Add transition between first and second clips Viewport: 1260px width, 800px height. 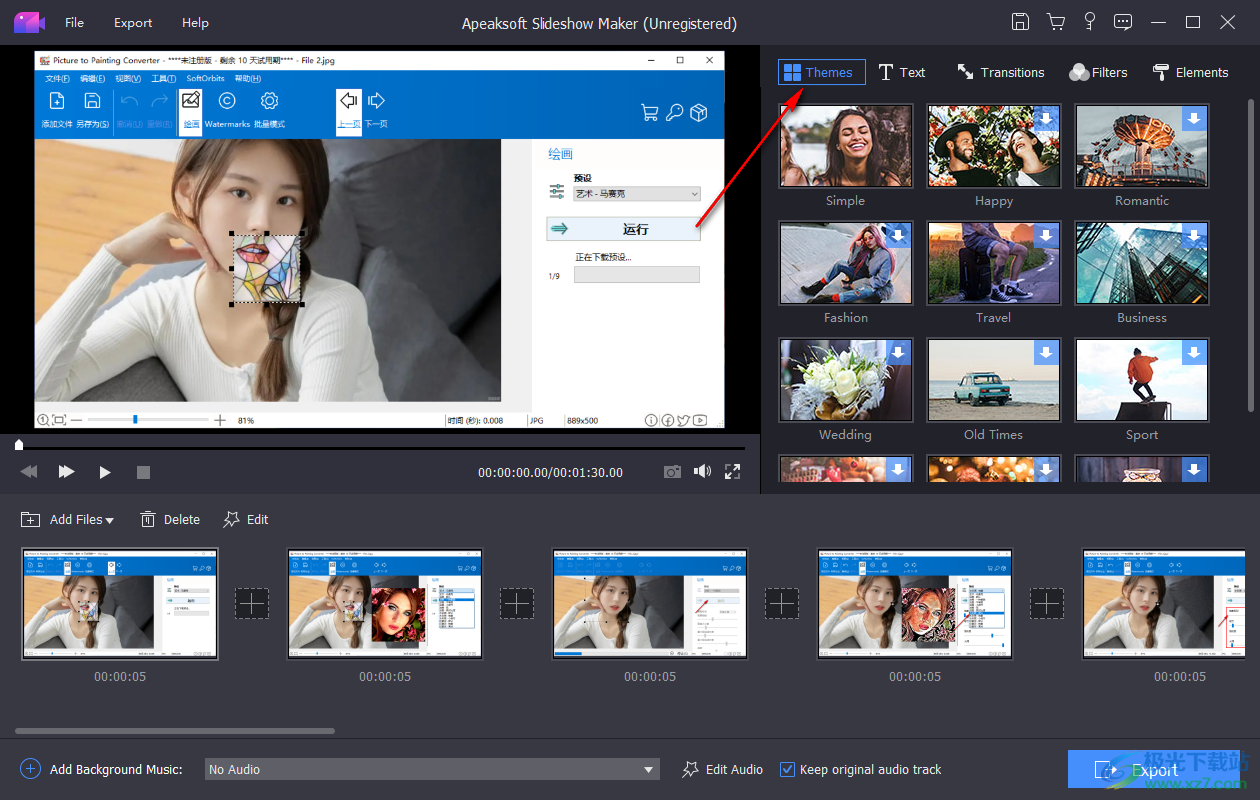pos(252,603)
